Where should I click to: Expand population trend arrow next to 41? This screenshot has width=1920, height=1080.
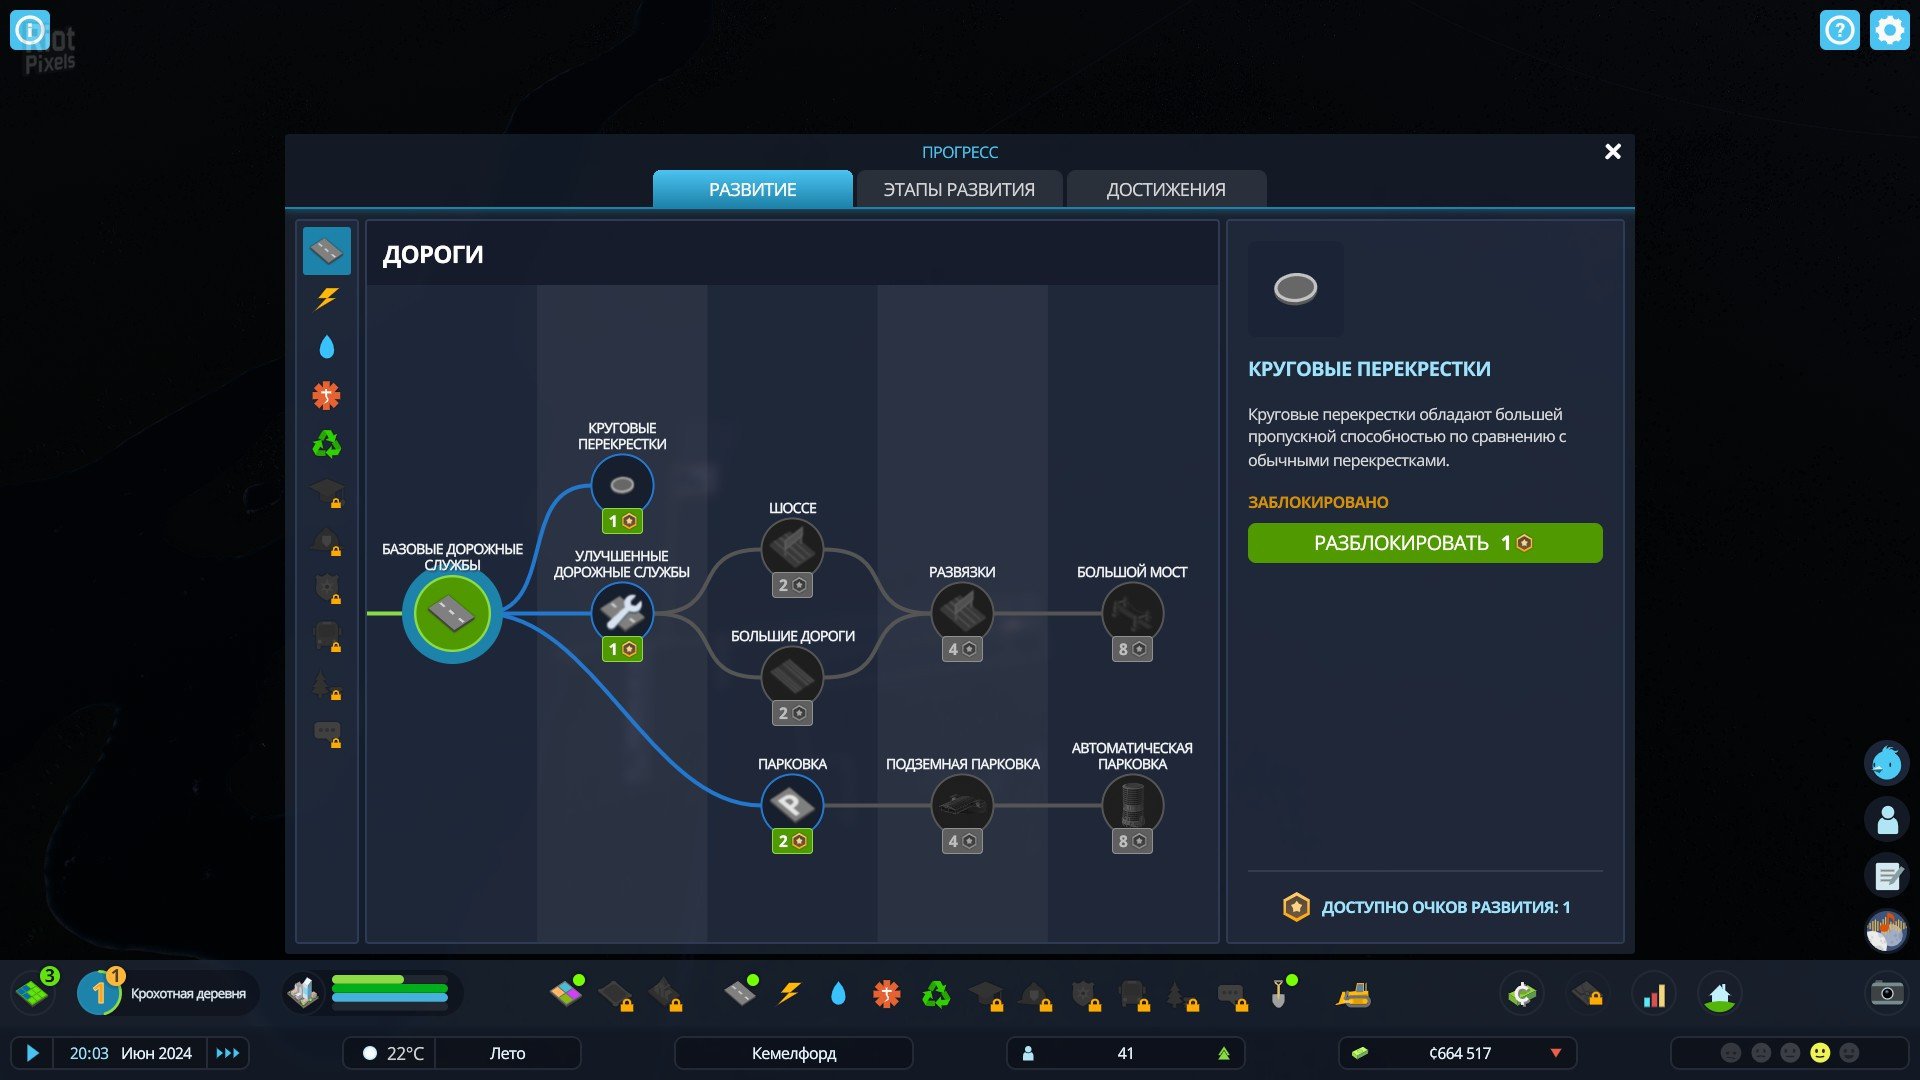coord(1223,1053)
